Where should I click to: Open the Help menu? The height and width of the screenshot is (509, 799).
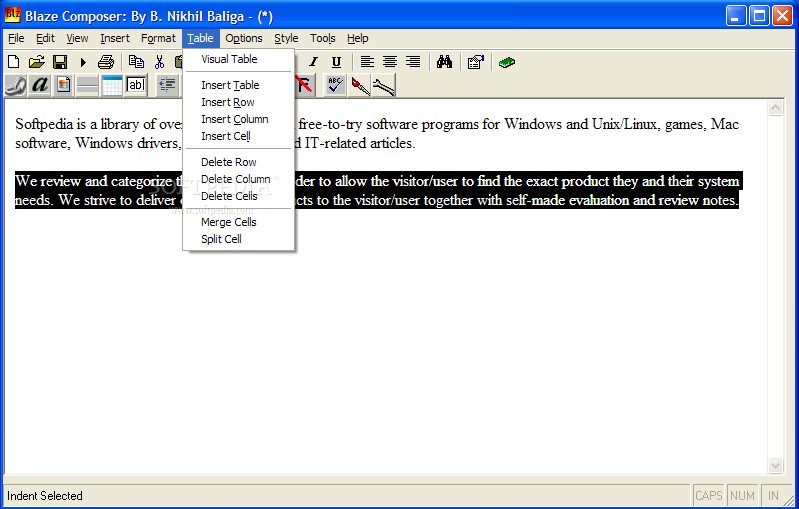click(357, 38)
